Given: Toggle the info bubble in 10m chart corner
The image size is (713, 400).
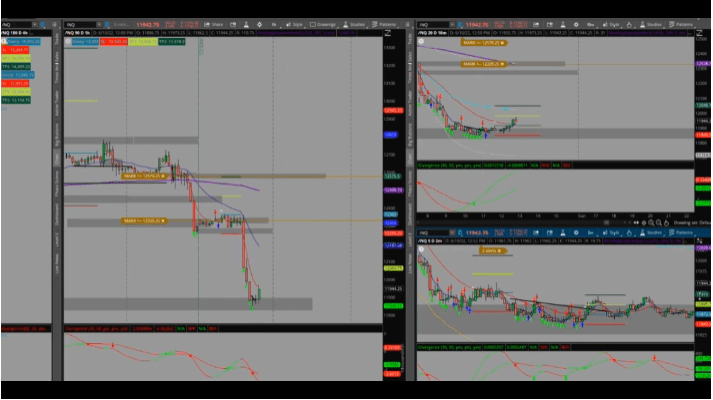Looking at the screenshot, I should pyautogui.click(x=421, y=41).
